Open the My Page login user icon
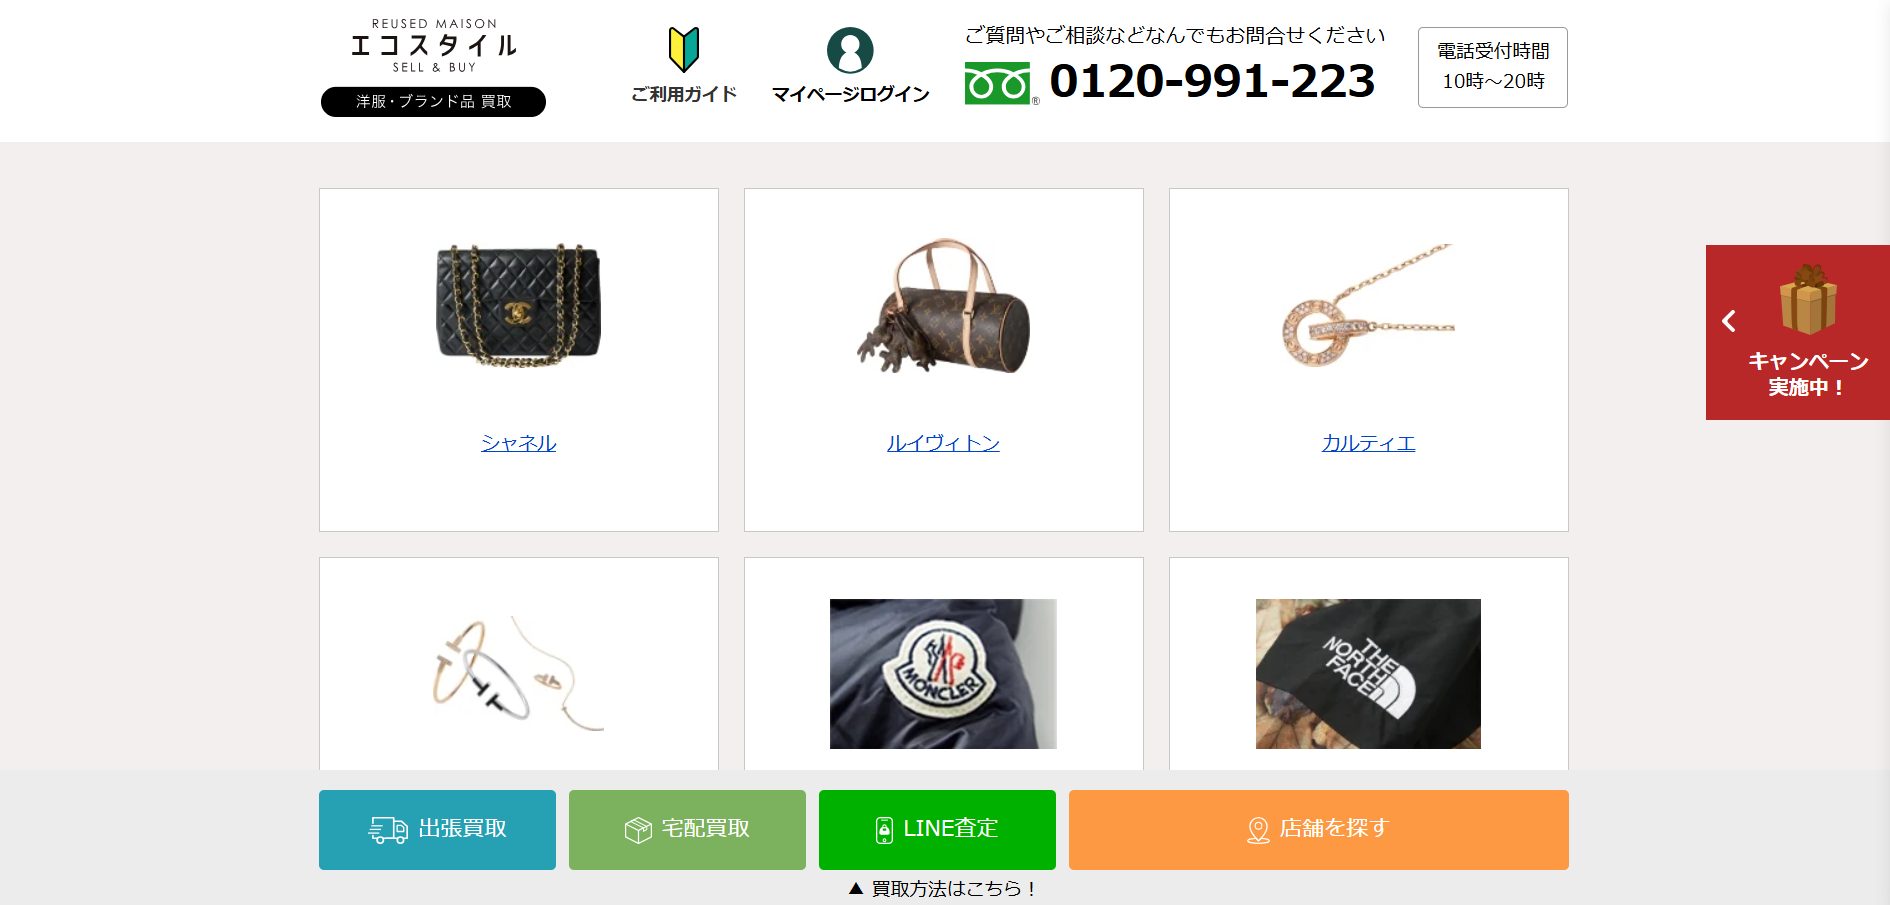The image size is (1890, 905). click(850, 50)
